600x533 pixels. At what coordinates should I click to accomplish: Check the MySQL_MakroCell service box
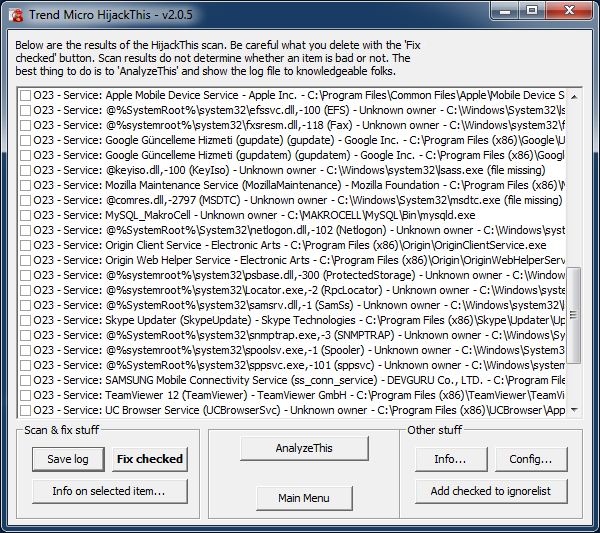25,215
